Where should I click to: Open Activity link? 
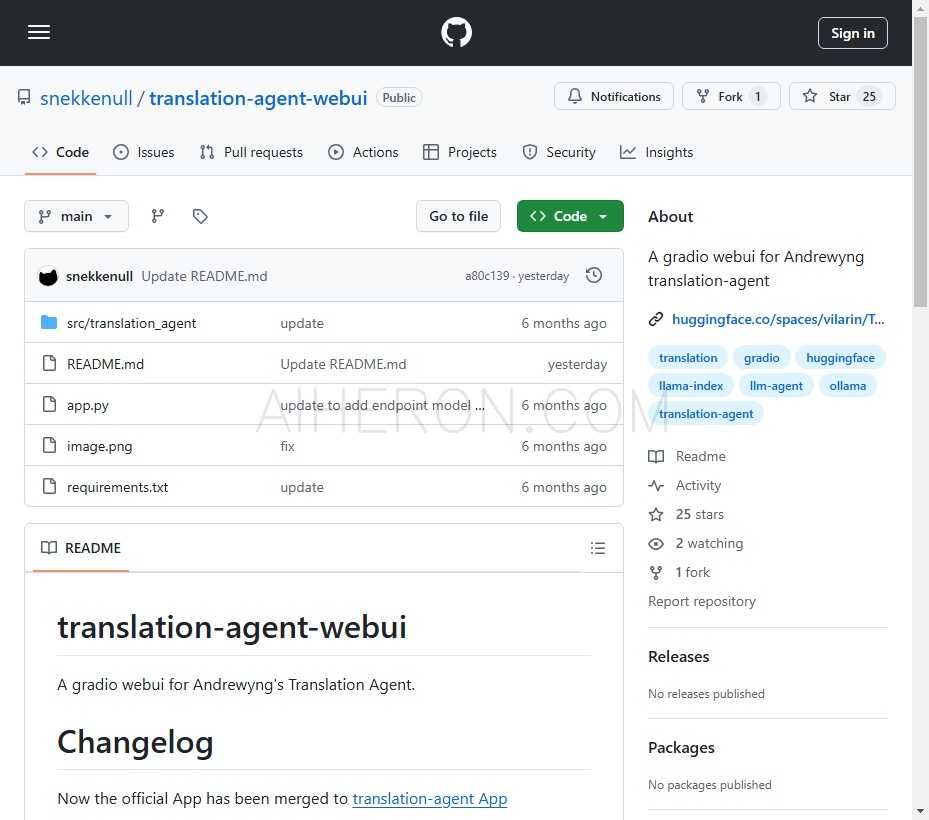tap(685, 485)
